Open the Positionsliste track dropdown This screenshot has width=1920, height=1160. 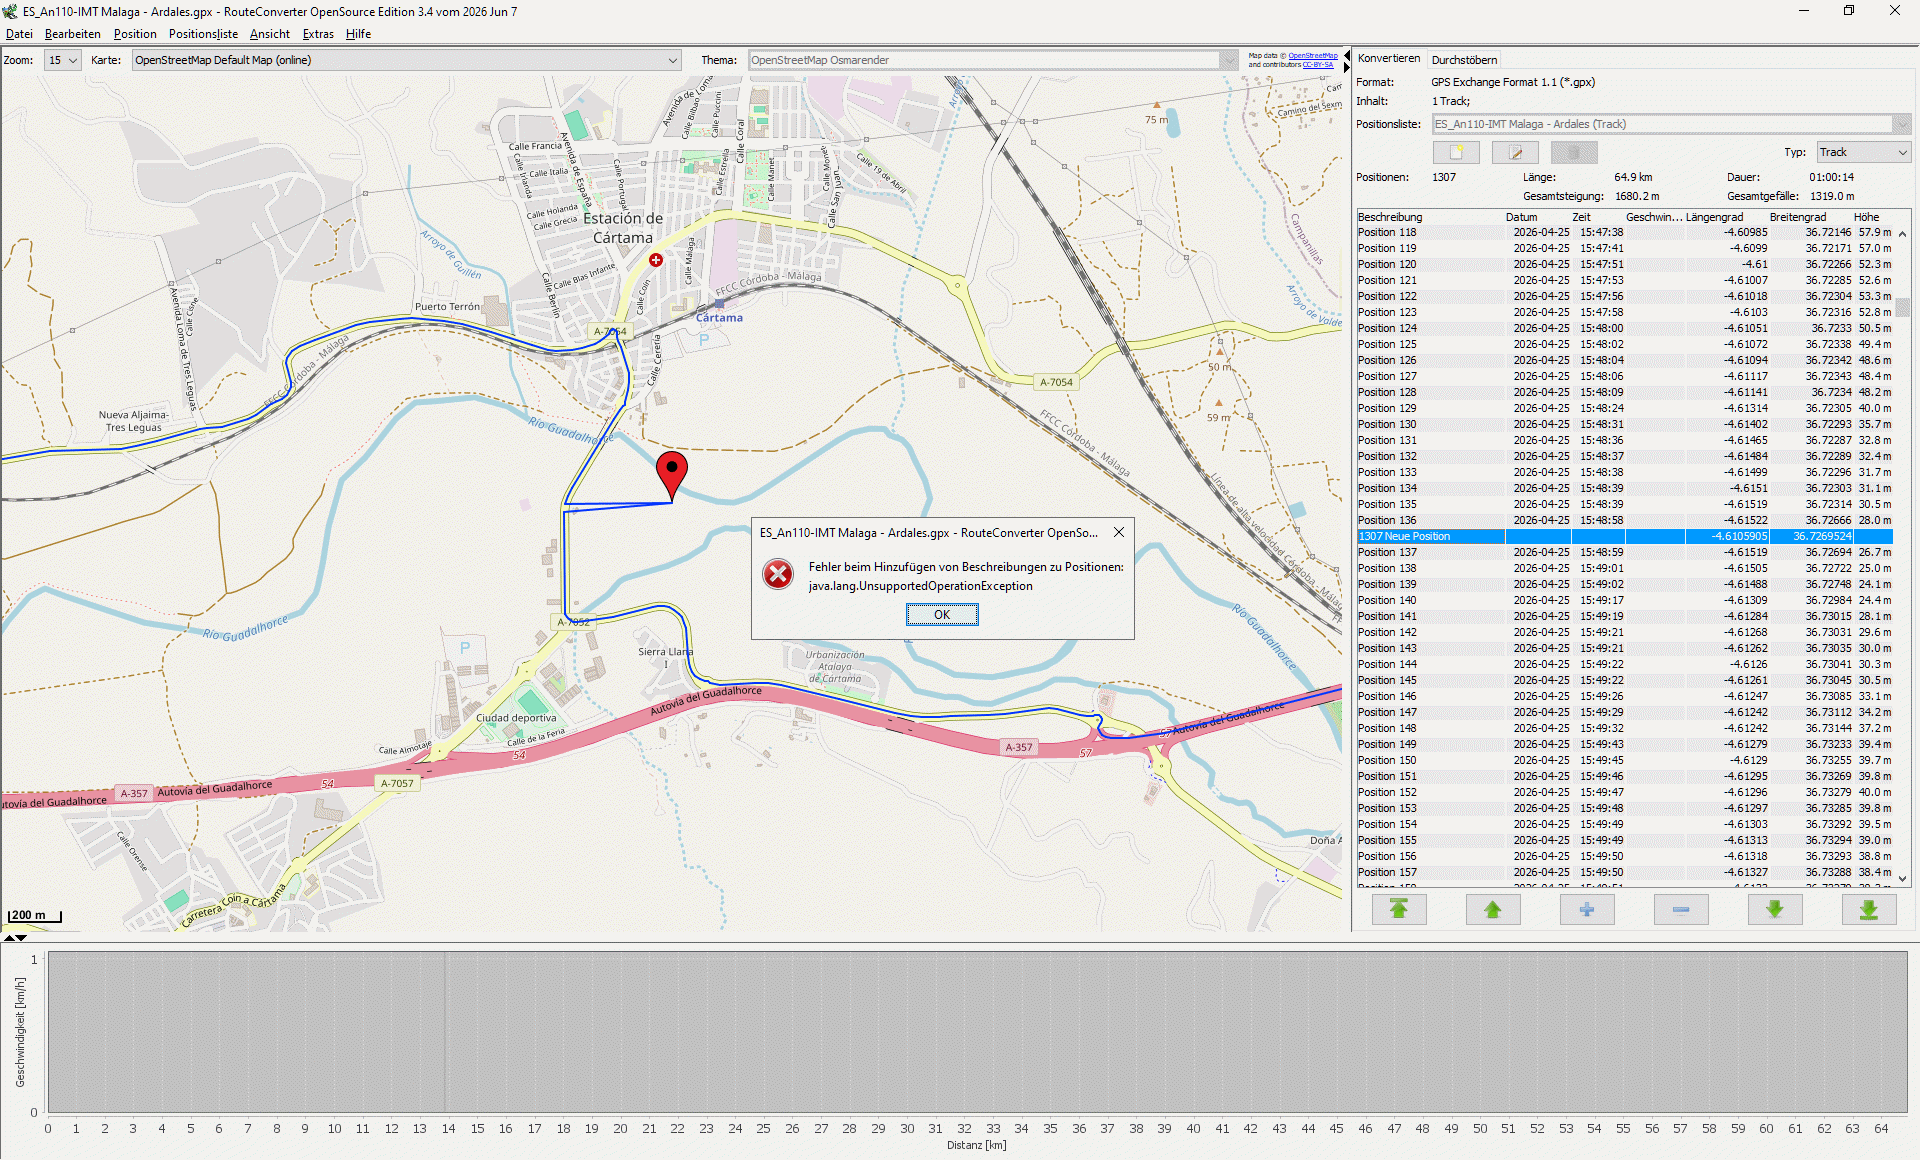1671,124
